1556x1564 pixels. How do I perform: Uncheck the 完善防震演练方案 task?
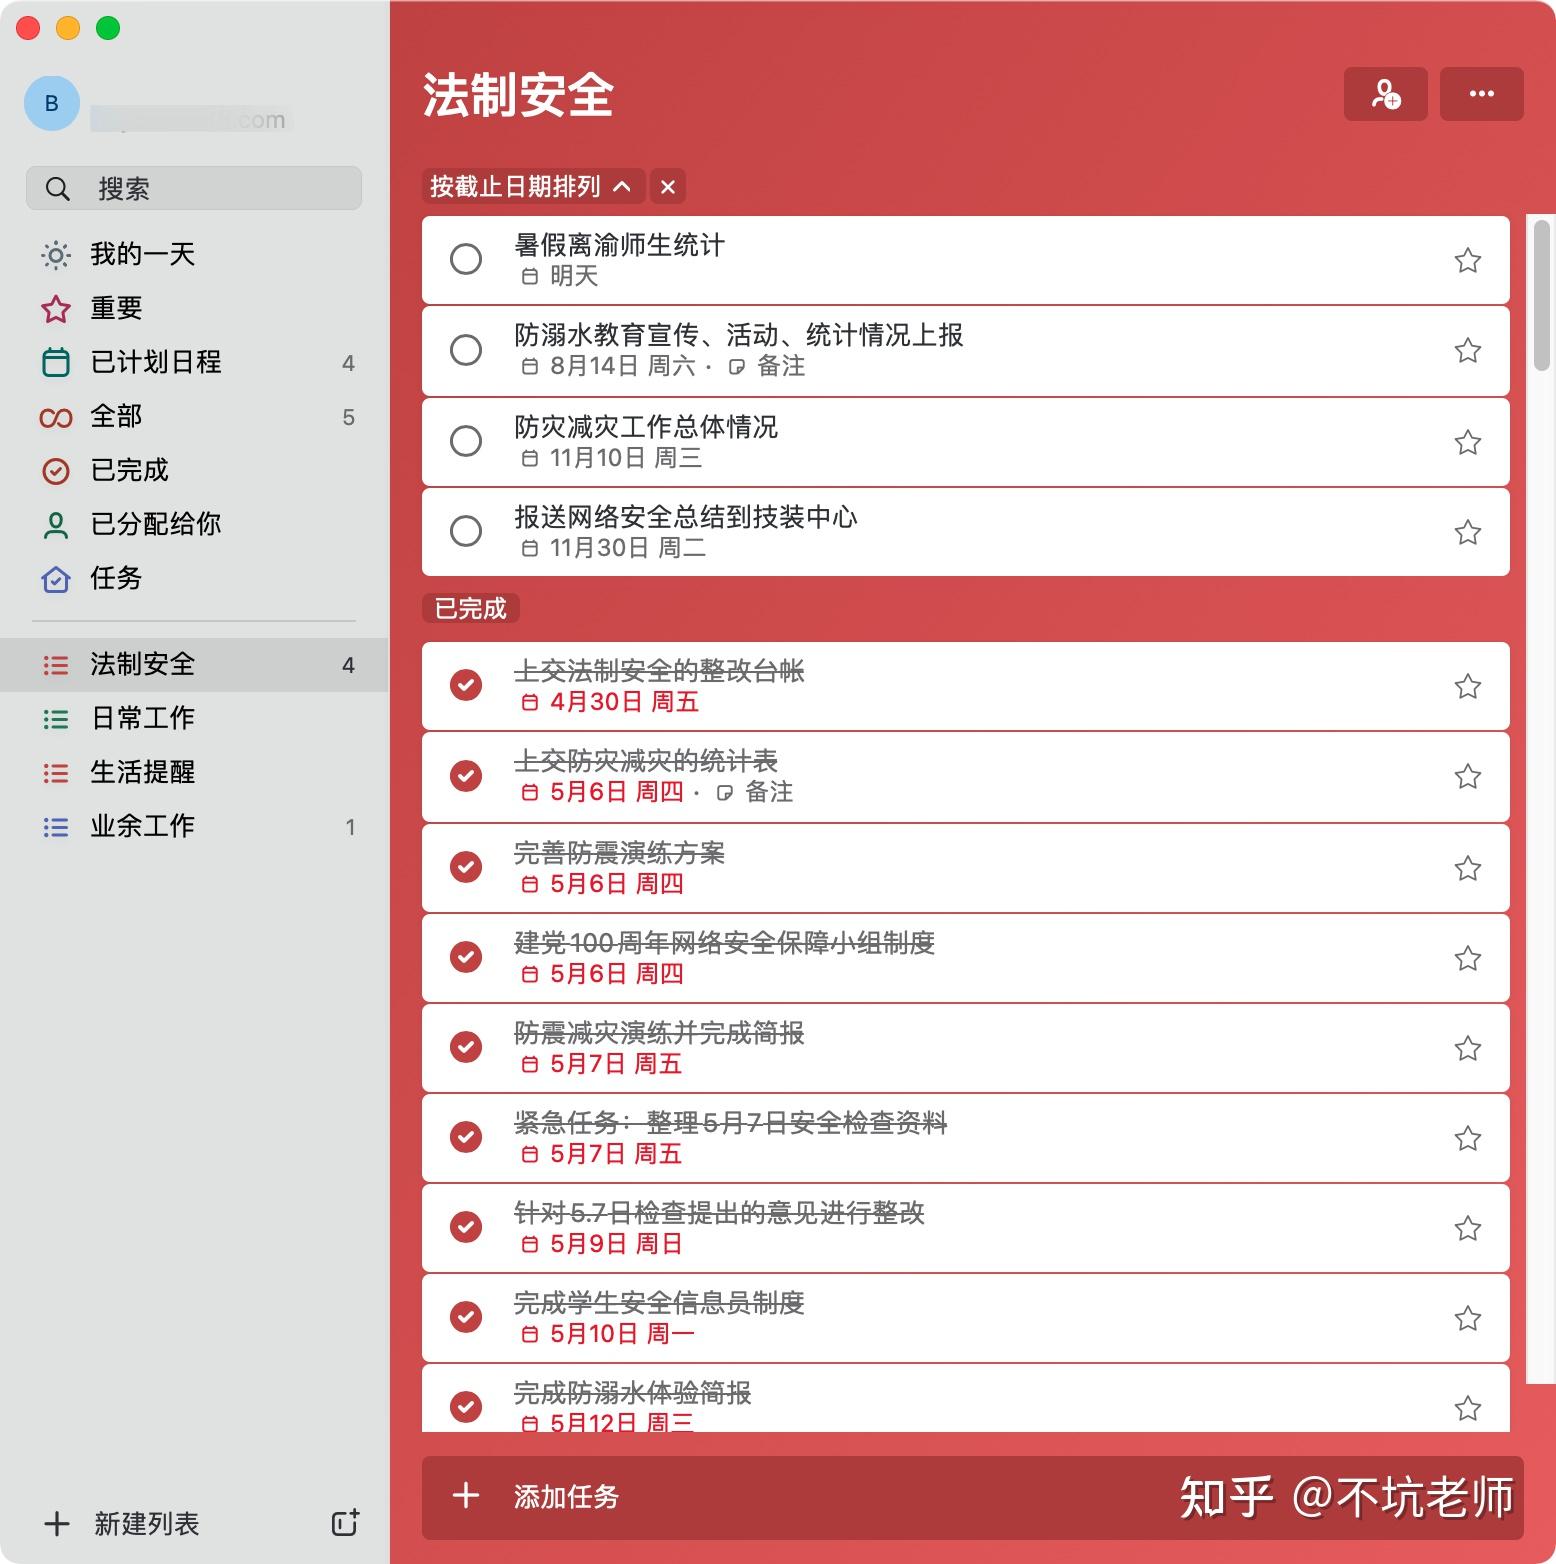pyautogui.click(x=466, y=867)
